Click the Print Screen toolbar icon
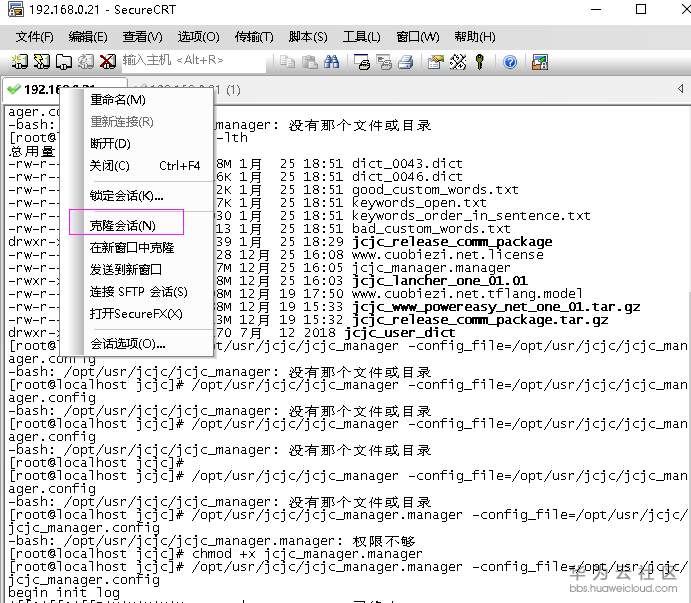This screenshot has height=603, width=691. tap(362, 62)
